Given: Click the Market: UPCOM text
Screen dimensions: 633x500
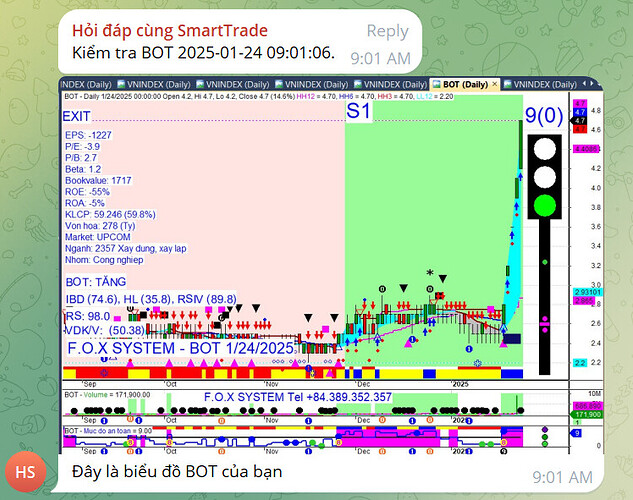Looking at the screenshot, I should (98, 237).
